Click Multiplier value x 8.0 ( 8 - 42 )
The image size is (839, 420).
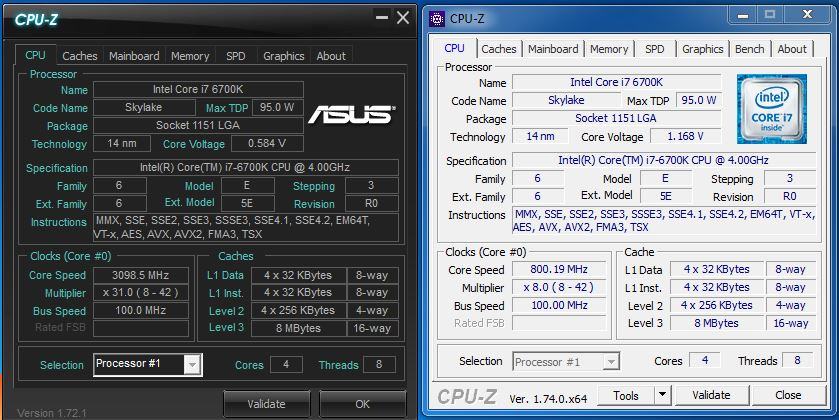[559, 287]
